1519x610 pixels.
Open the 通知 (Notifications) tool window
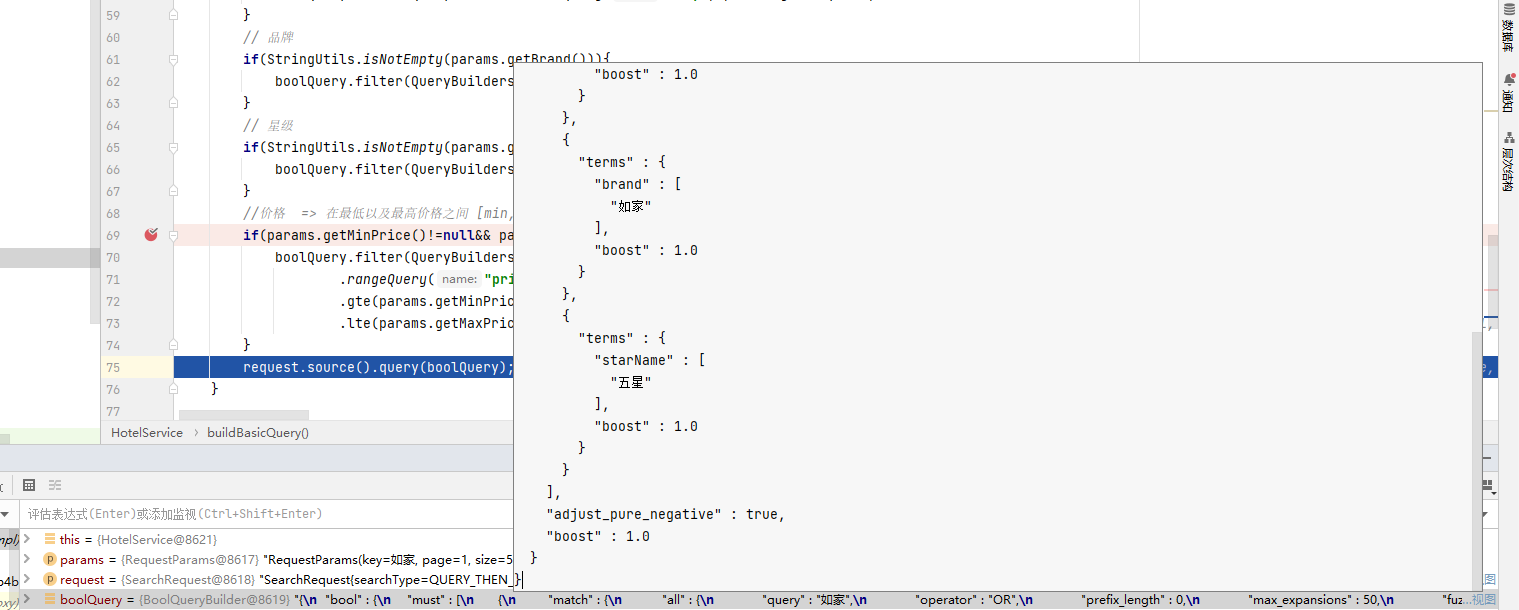pyautogui.click(x=1508, y=93)
